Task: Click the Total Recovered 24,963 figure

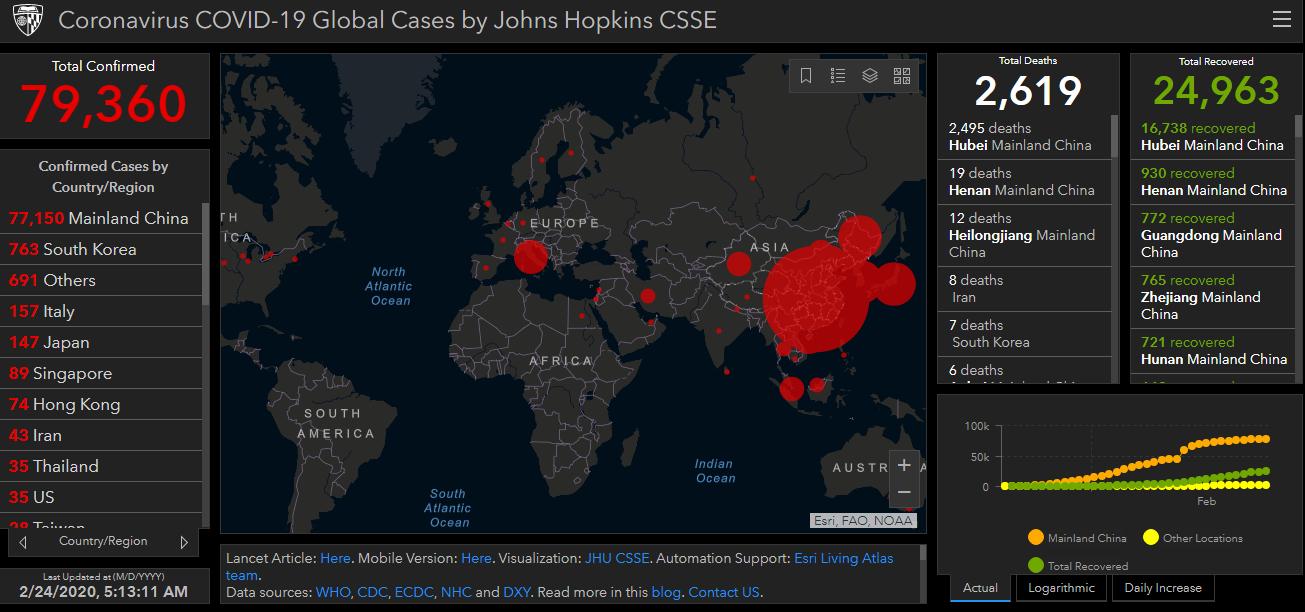Action: pos(1216,91)
